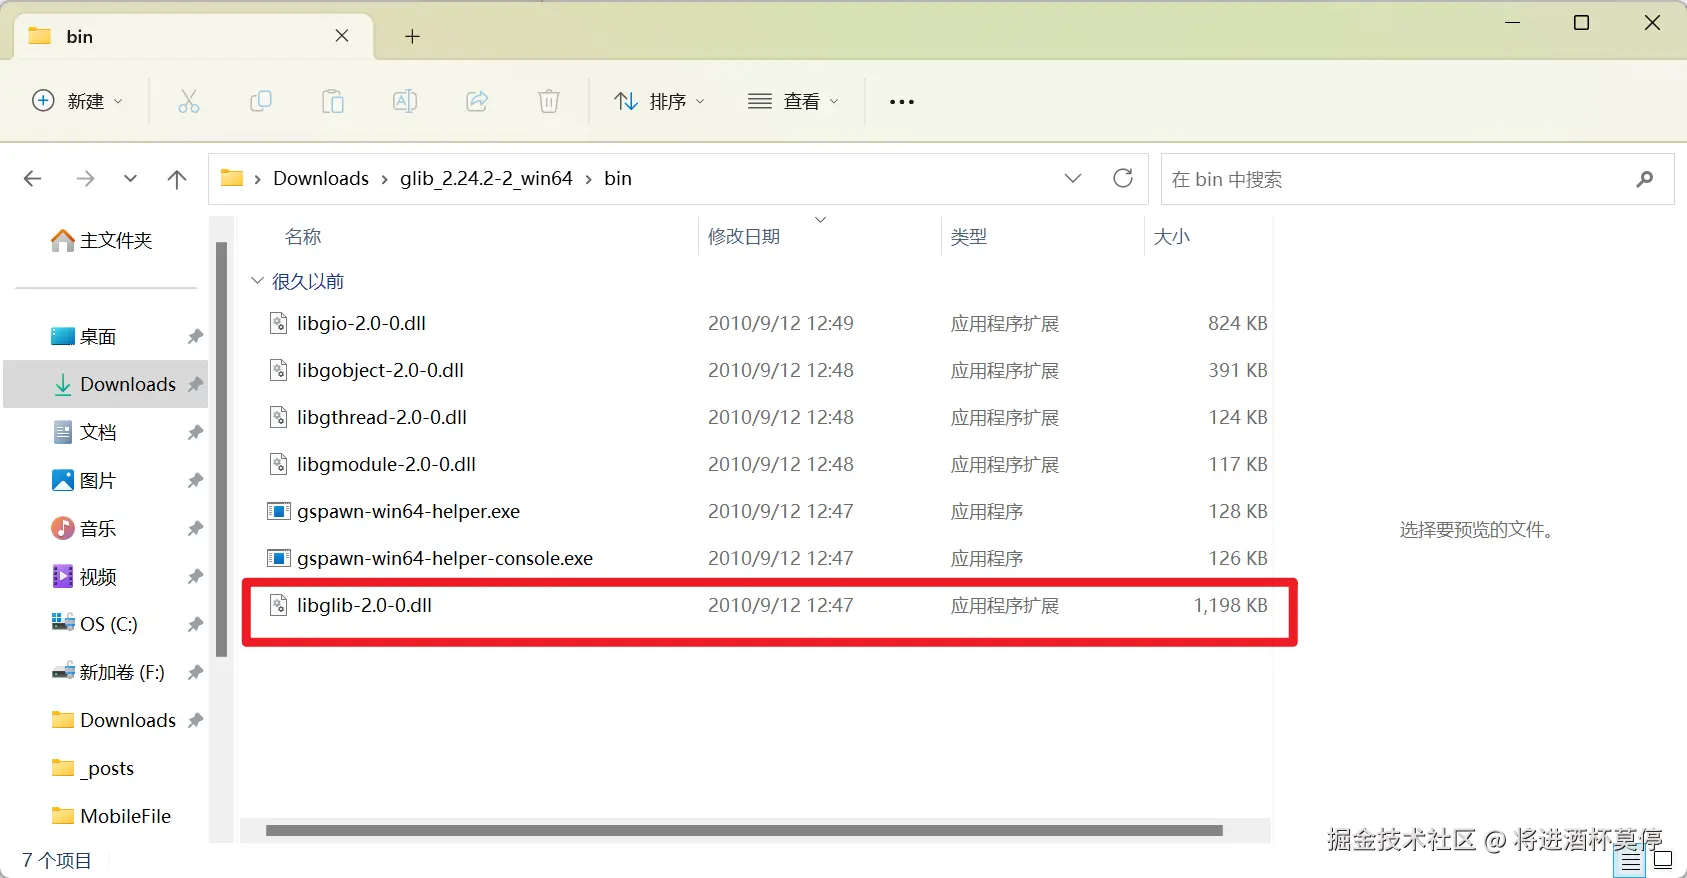Open 文档 documents in sidebar

tap(84, 432)
